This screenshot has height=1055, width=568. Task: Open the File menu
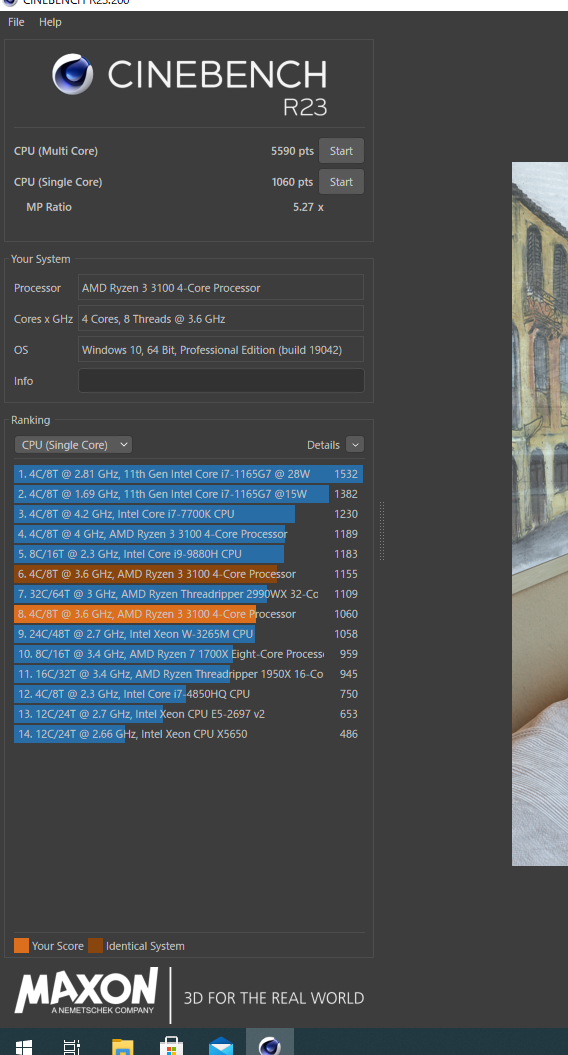pyautogui.click(x=16, y=22)
